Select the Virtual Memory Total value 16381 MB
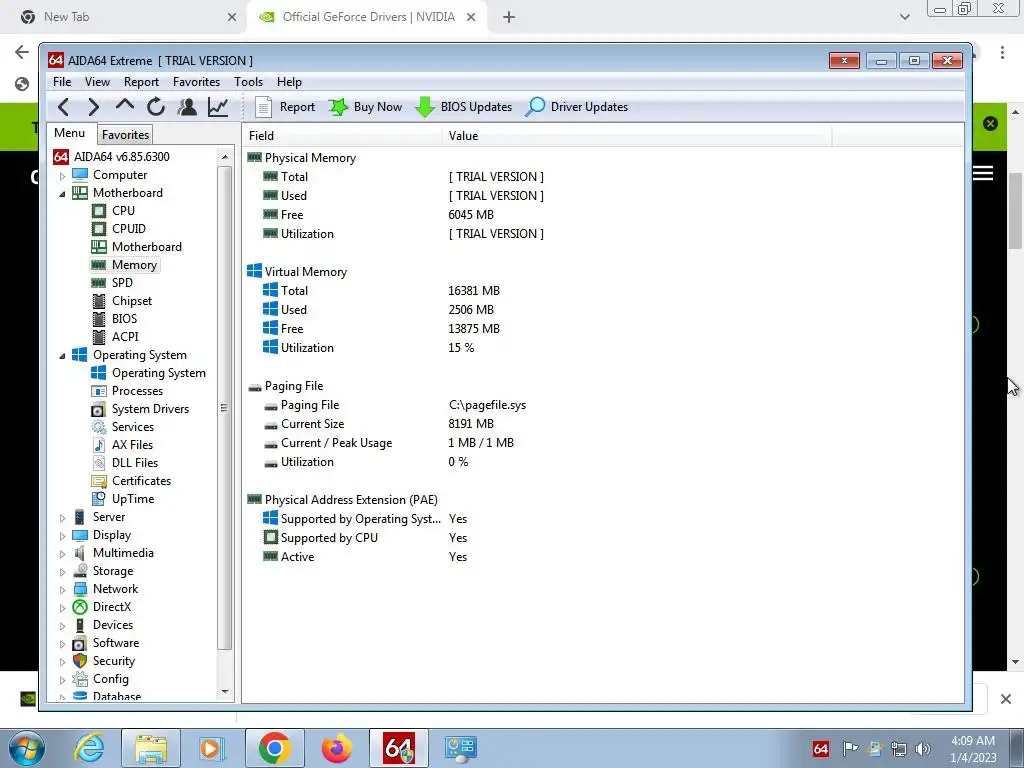The width and height of the screenshot is (1024, 768). (473, 291)
